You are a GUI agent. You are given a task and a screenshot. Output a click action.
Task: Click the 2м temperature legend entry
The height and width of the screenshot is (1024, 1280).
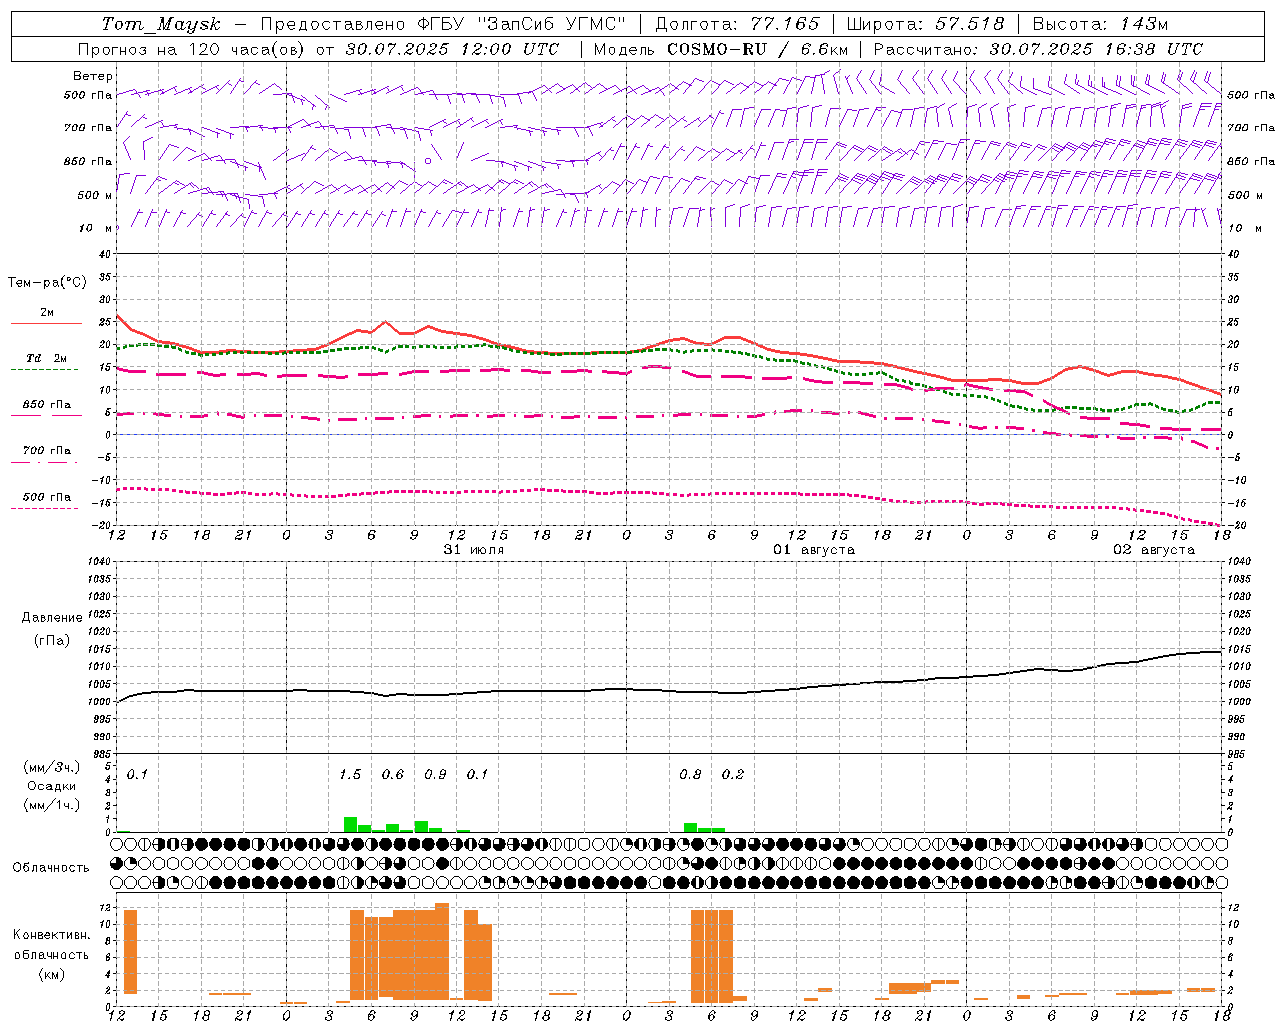(47, 312)
